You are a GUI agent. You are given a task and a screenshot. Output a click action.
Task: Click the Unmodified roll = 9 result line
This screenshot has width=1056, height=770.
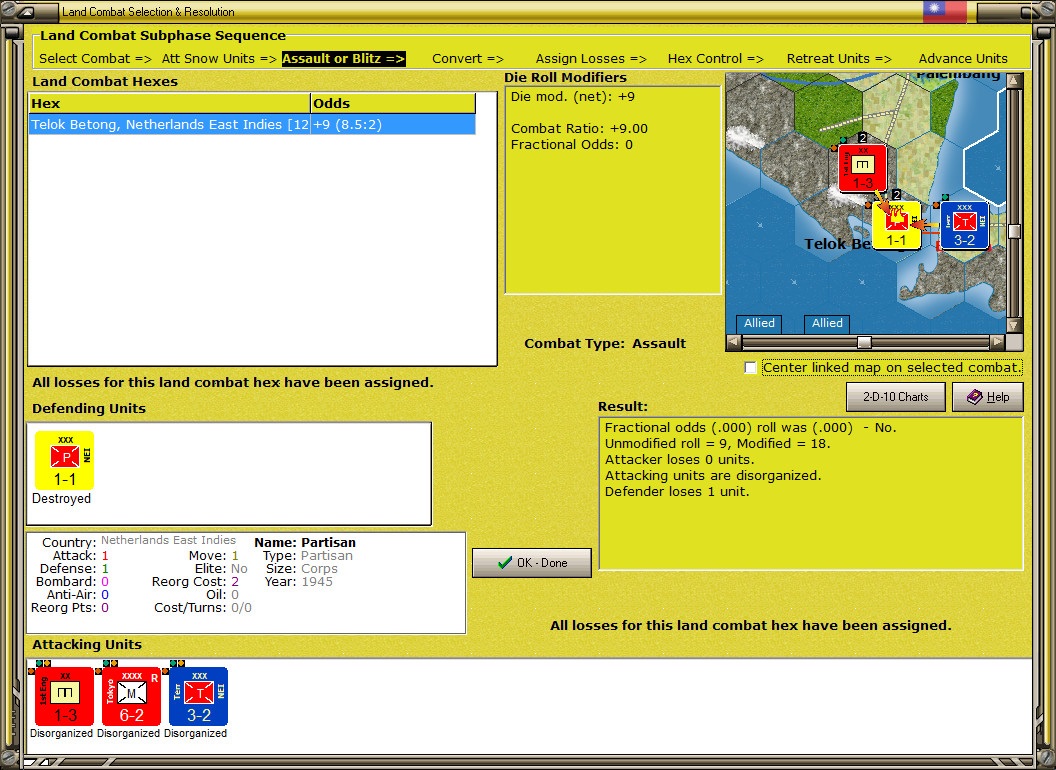[x=717, y=444]
